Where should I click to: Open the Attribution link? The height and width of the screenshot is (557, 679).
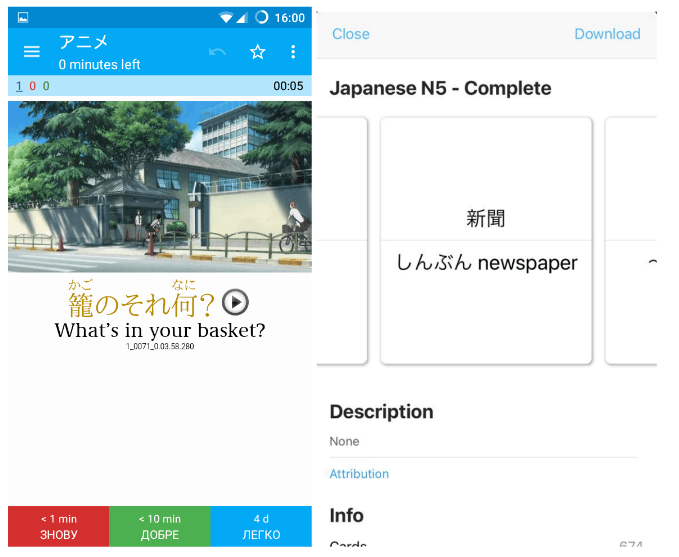359,474
